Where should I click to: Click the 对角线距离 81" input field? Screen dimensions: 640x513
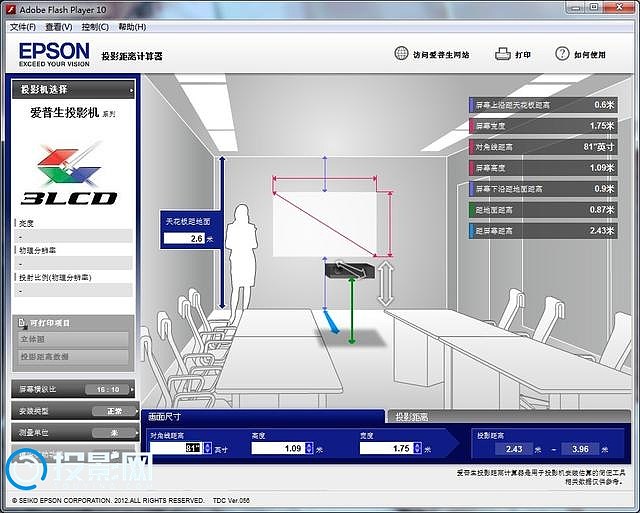click(x=176, y=448)
